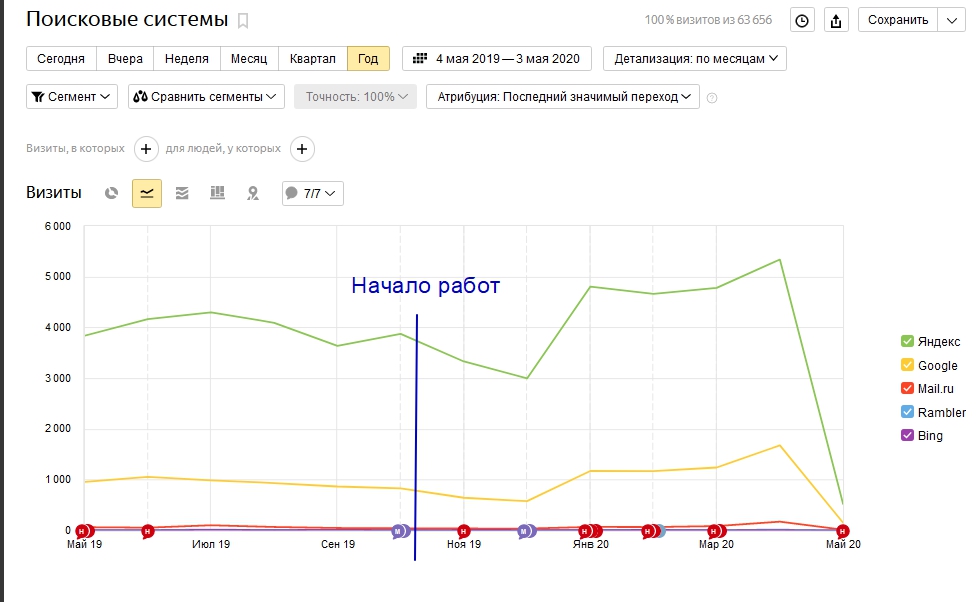The width and height of the screenshot is (979, 602).
Task: Open the Сегмент dropdown
Action: pos(72,97)
